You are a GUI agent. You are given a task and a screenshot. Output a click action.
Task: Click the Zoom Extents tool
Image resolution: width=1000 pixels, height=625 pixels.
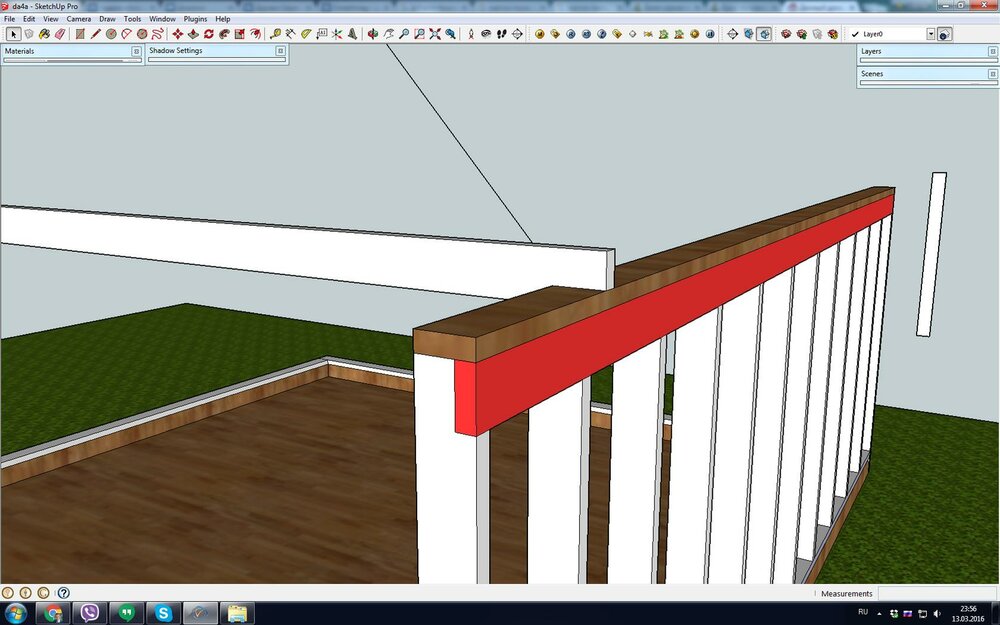[435, 34]
